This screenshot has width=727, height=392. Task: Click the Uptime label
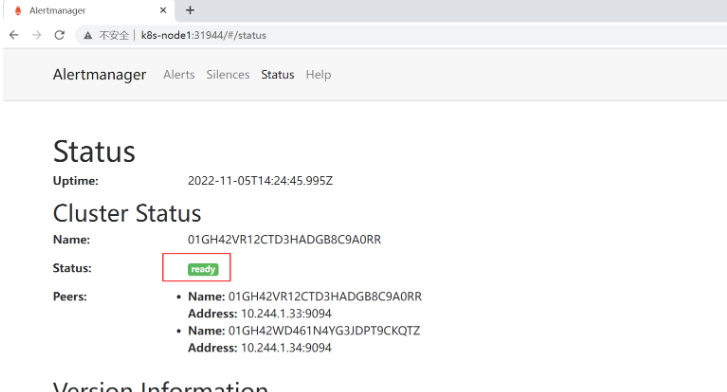pos(76,181)
